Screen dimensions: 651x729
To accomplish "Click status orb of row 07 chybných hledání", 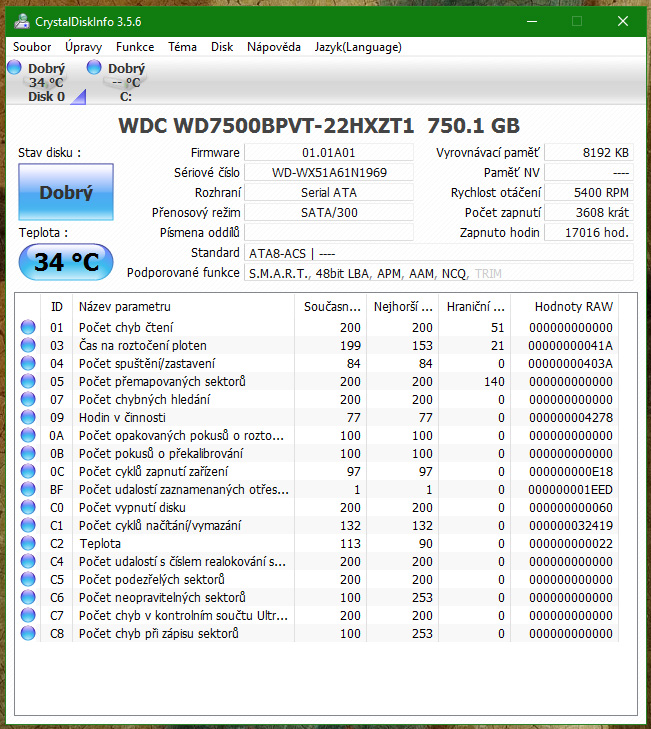I will point(28,399).
